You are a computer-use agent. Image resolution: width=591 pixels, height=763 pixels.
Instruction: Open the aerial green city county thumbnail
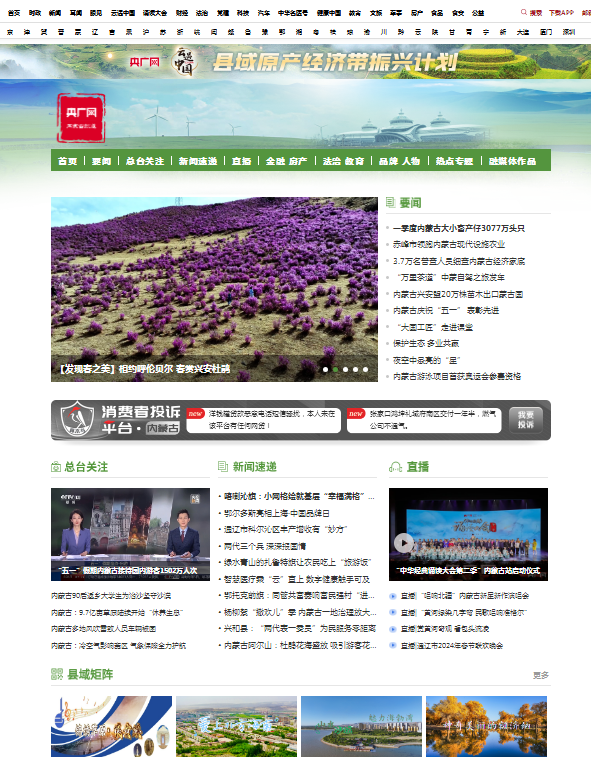[236, 726]
